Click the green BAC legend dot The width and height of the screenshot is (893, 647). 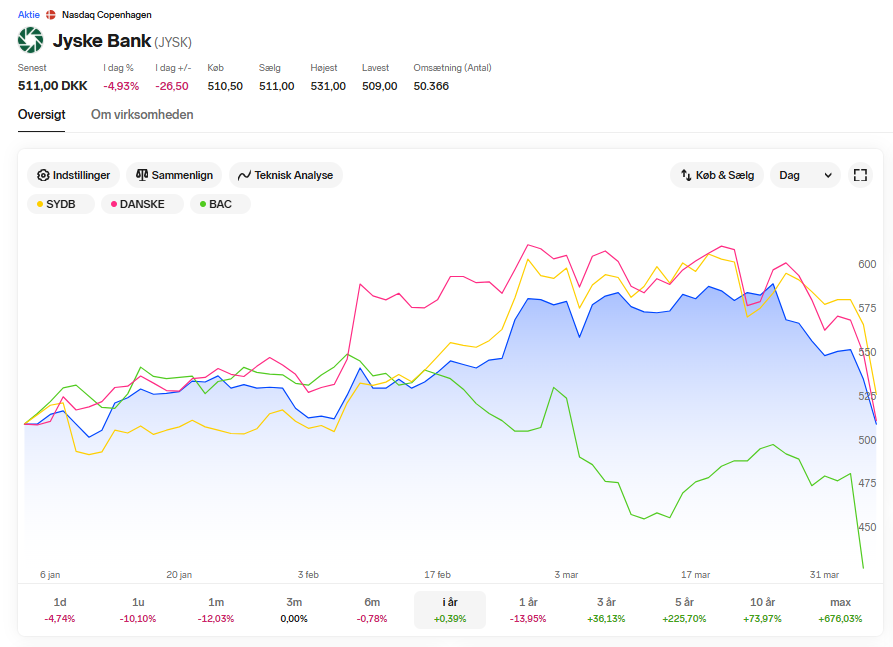(x=203, y=204)
